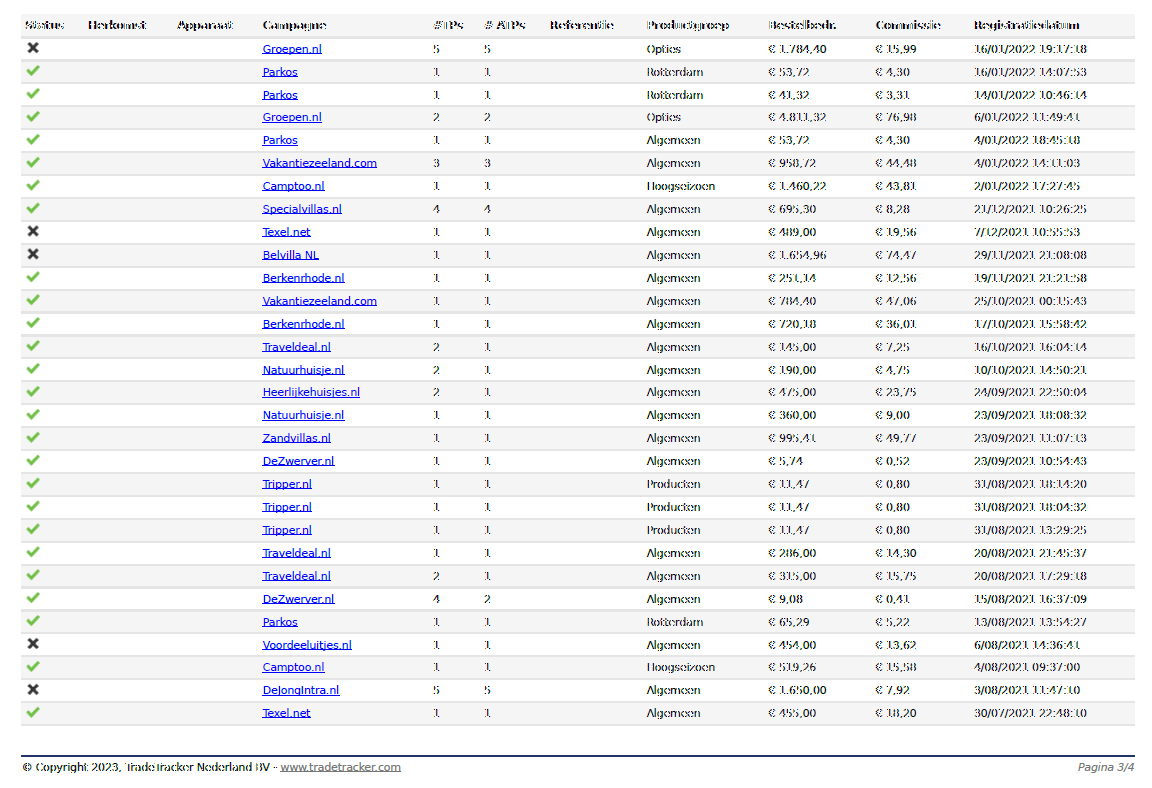This screenshot has height=788, width=1152.
Task: Select the Referentie column header
Action: click(x=582, y=25)
